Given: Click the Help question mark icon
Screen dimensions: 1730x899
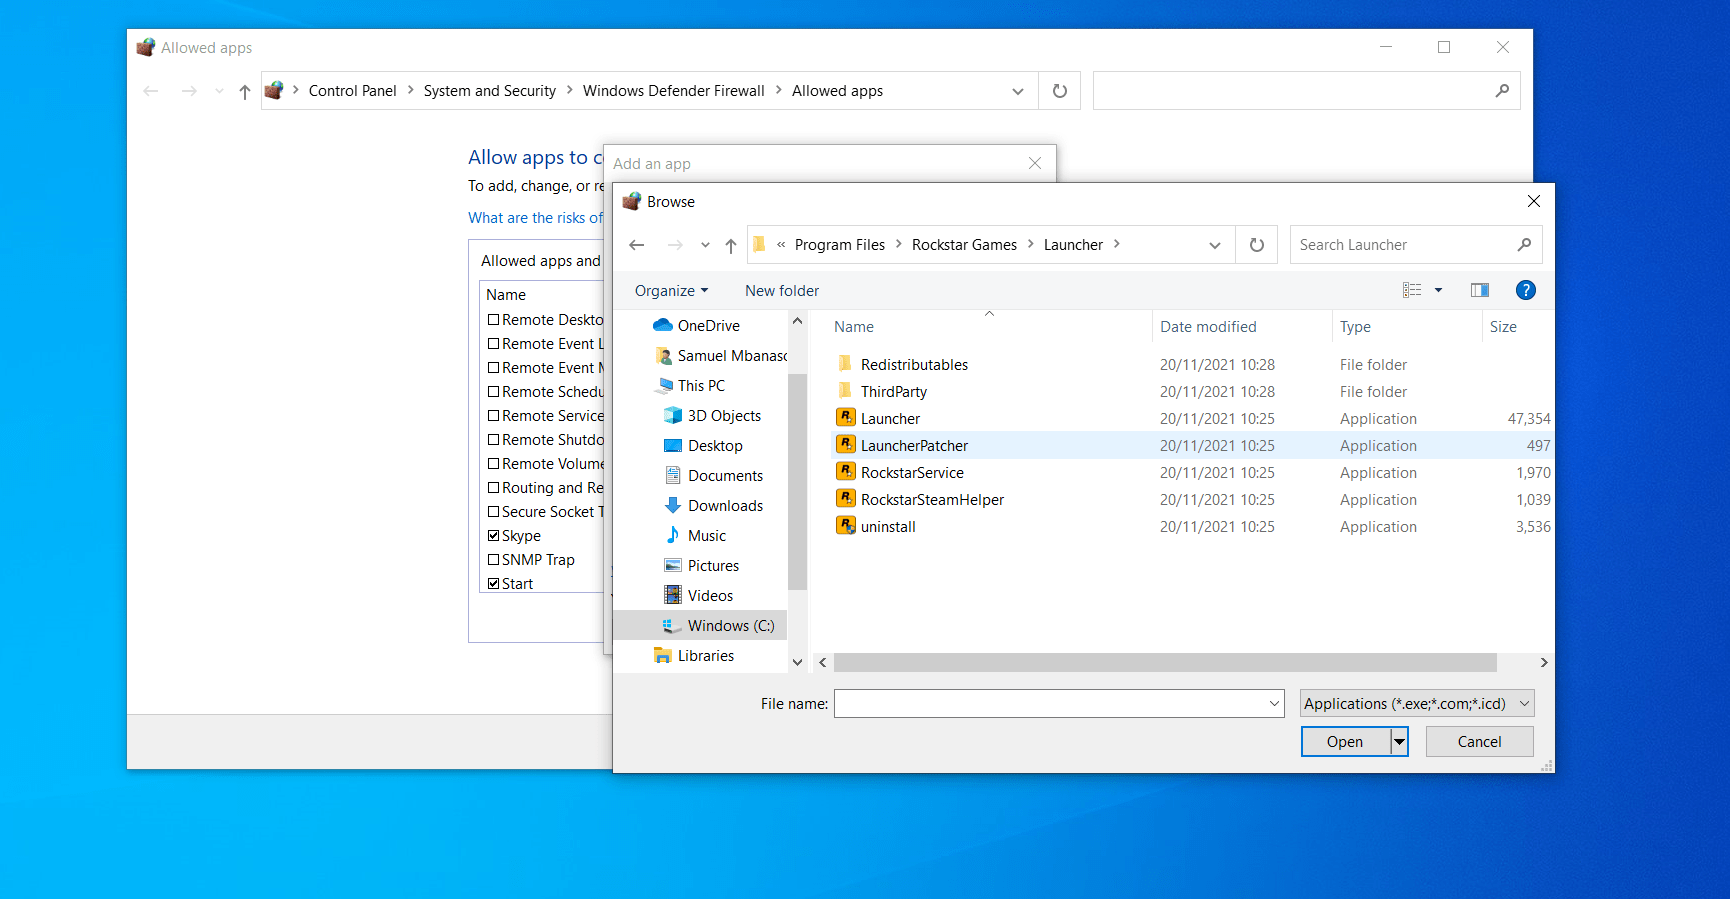Looking at the screenshot, I should coord(1525,290).
